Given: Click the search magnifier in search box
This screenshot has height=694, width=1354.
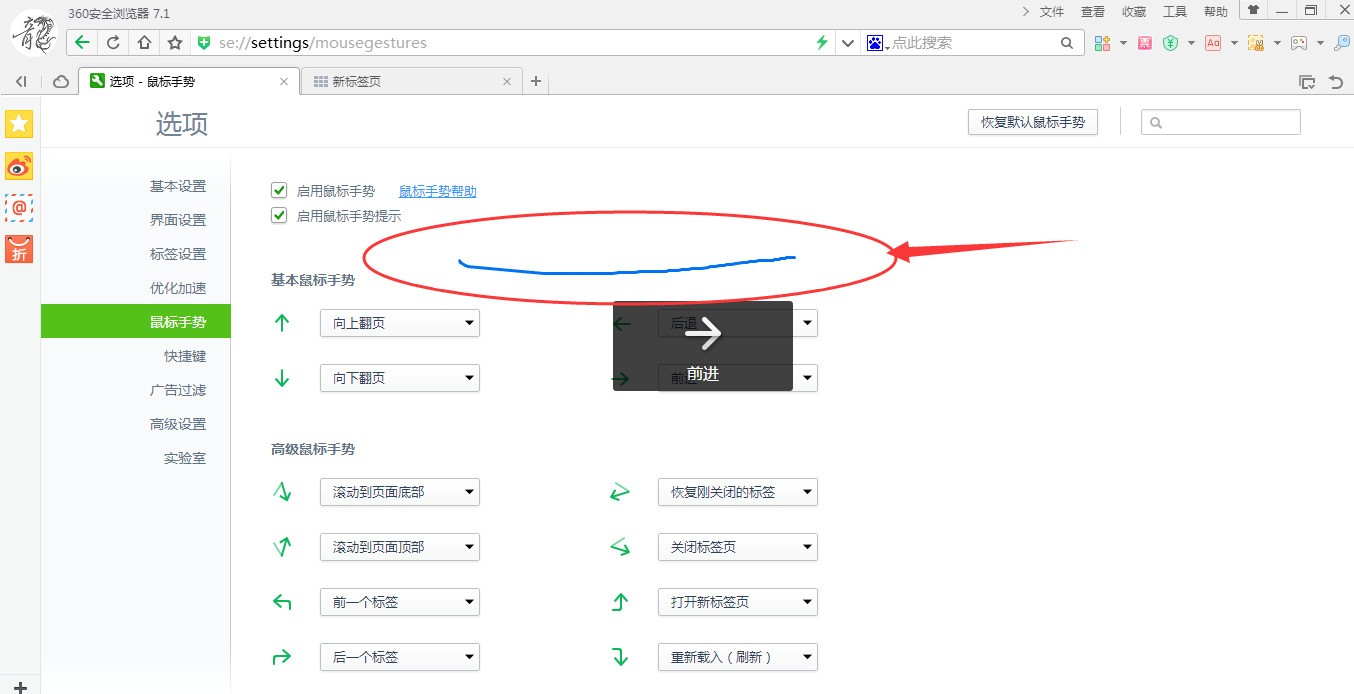Looking at the screenshot, I should click(x=1067, y=43).
